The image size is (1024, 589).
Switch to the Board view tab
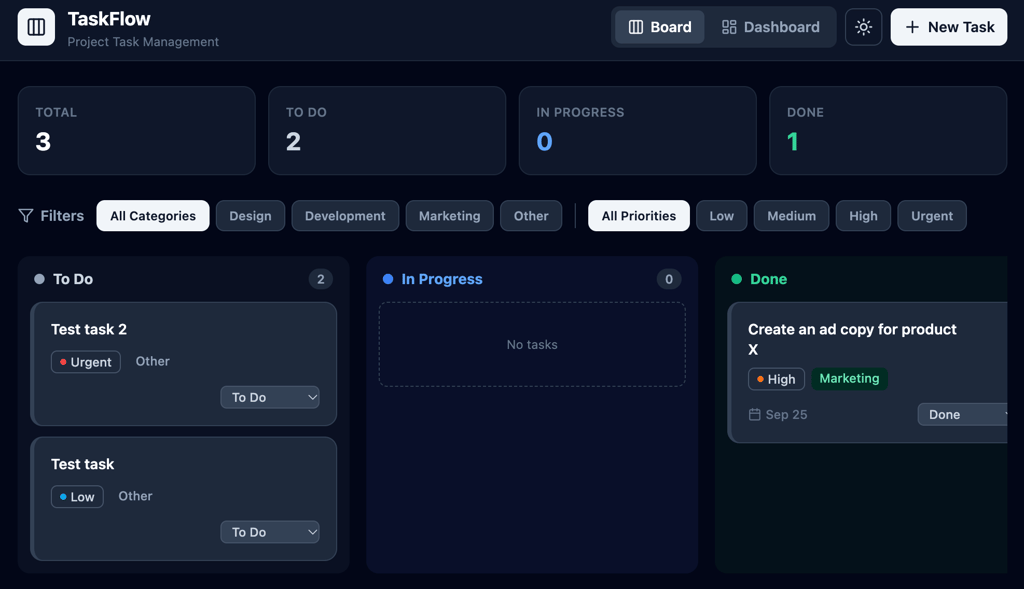[660, 27]
